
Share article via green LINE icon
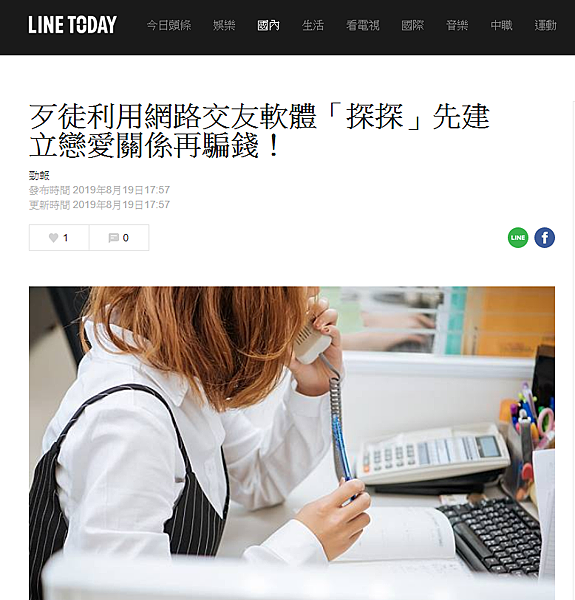(x=518, y=238)
